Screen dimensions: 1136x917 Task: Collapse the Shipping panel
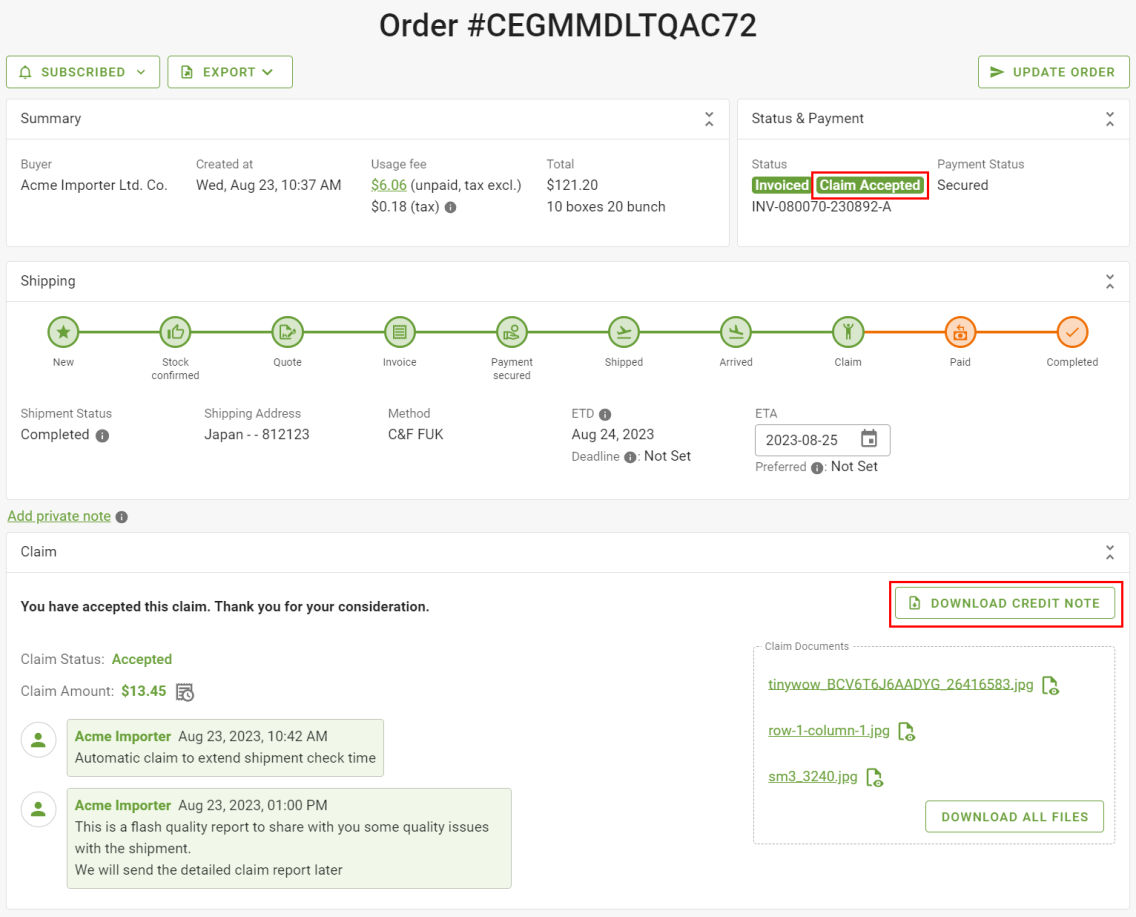(x=1110, y=282)
